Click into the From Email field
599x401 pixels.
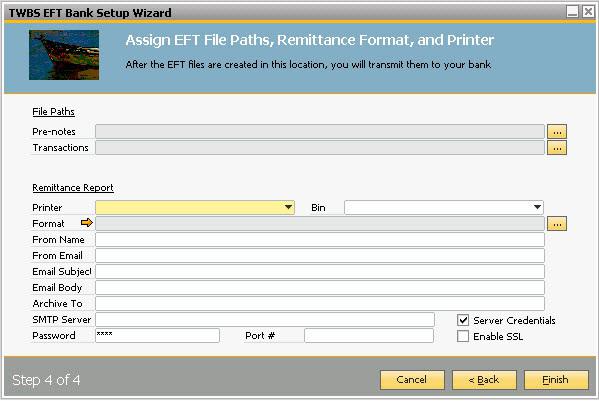coord(320,256)
